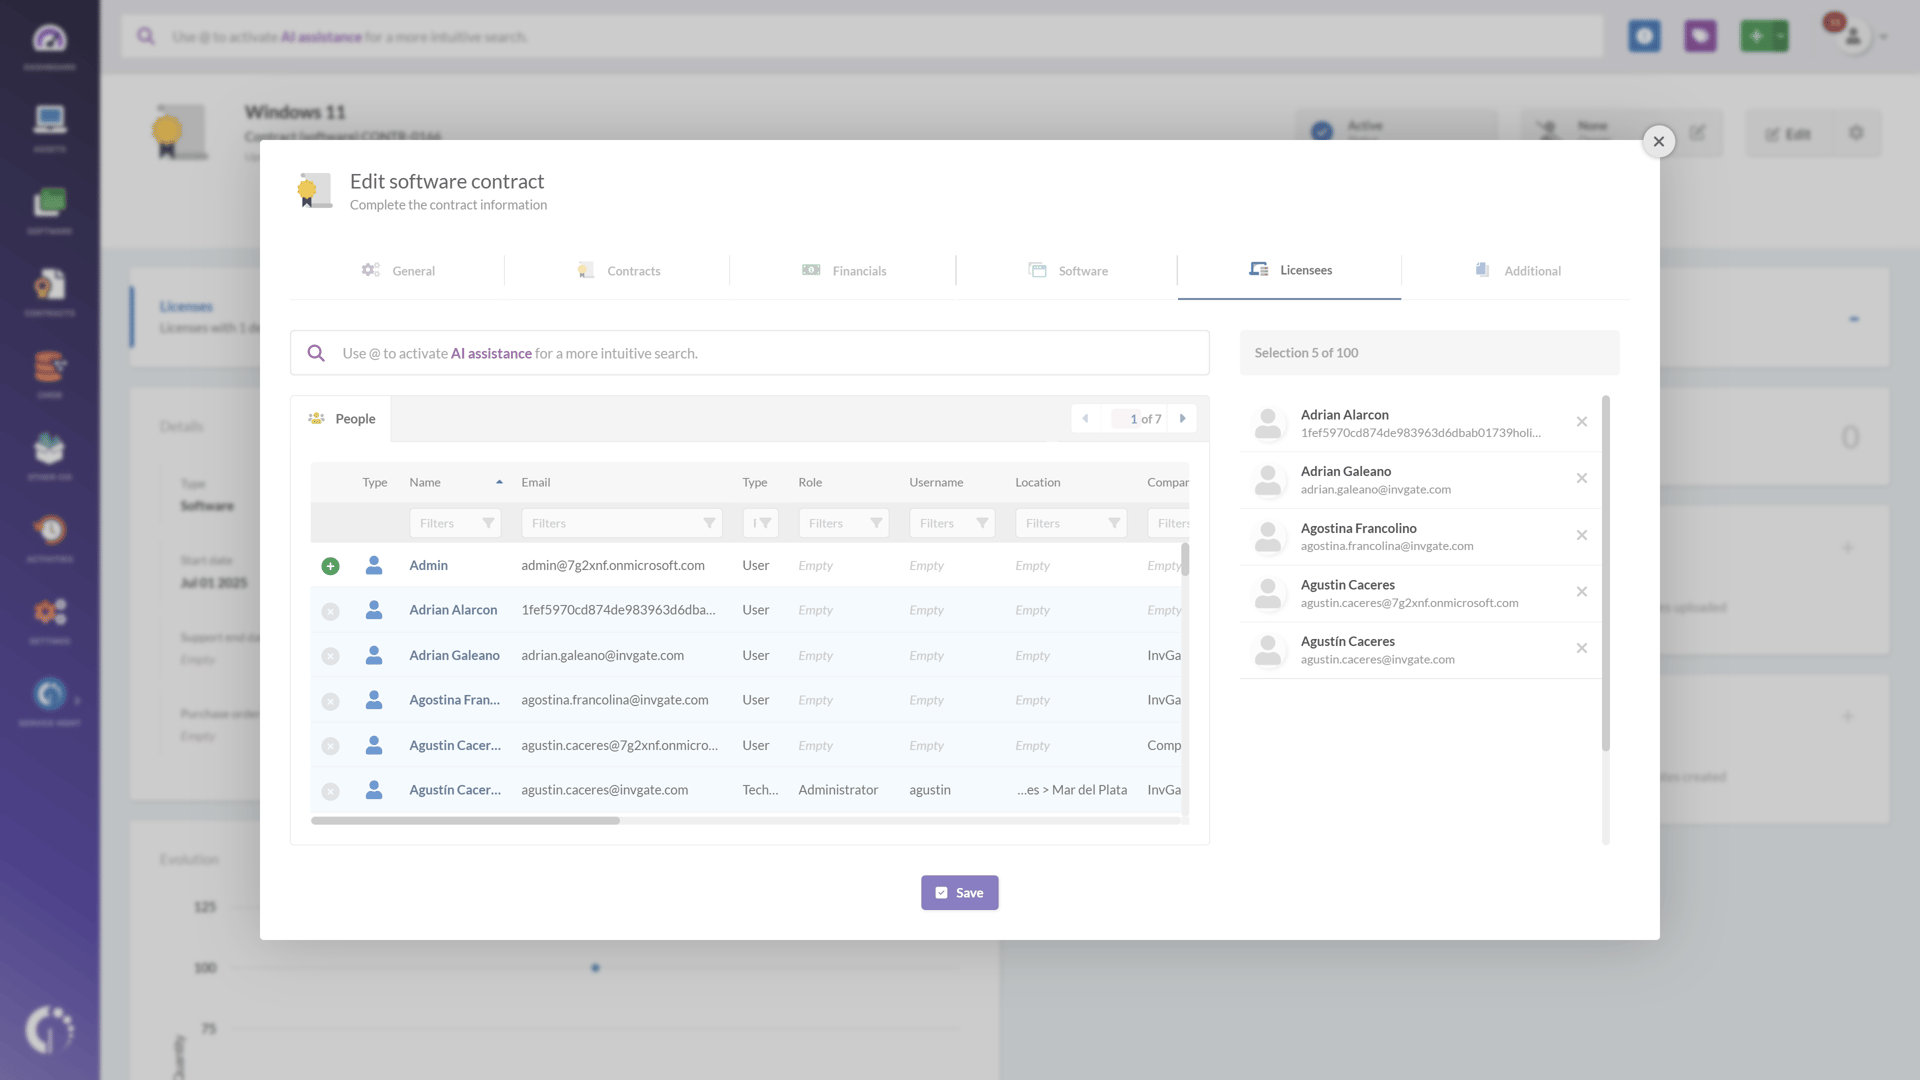This screenshot has width=1920, height=1080.
Task: Deselect the Agustin Caceres 7g2xnf row toggle
Action: pyautogui.click(x=330, y=746)
